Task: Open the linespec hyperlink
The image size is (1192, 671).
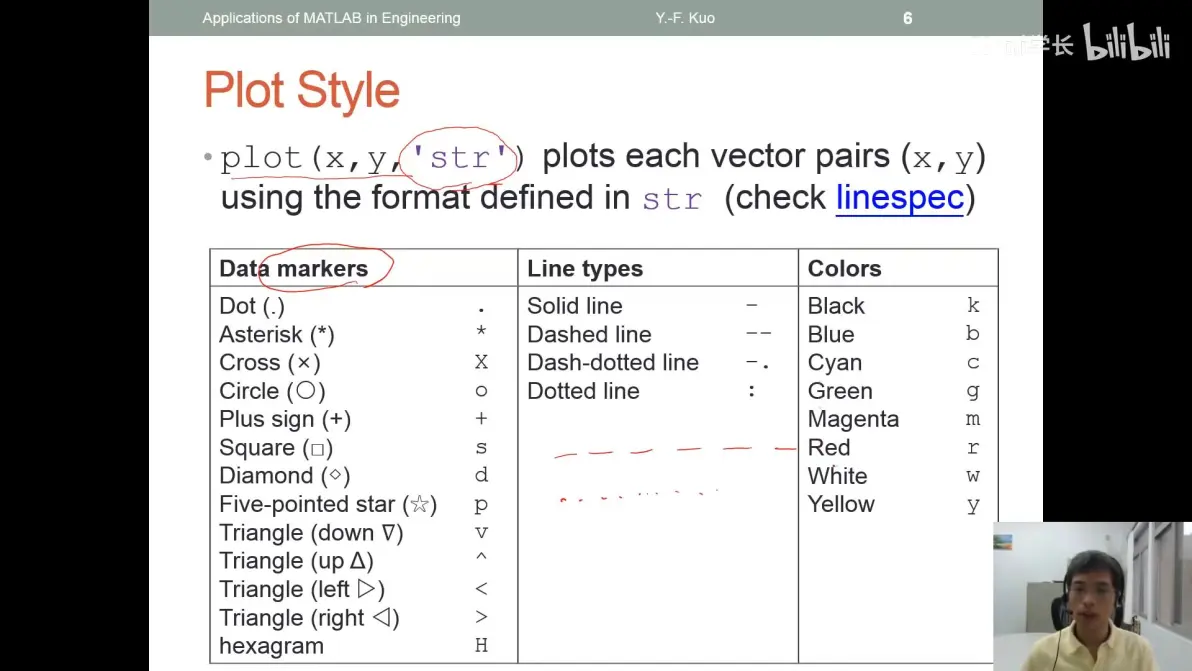Action: click(x=899, y=198)
